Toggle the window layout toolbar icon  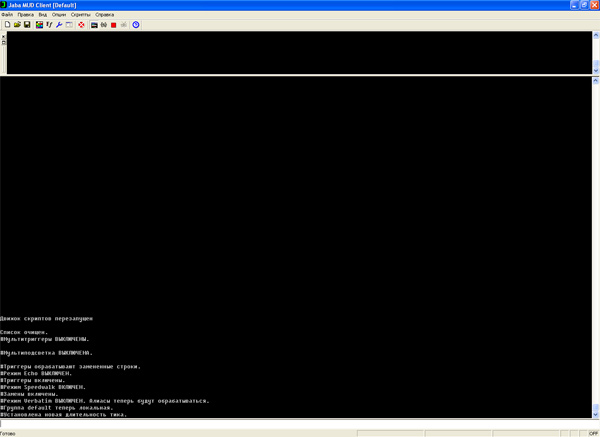coord(69,25)
